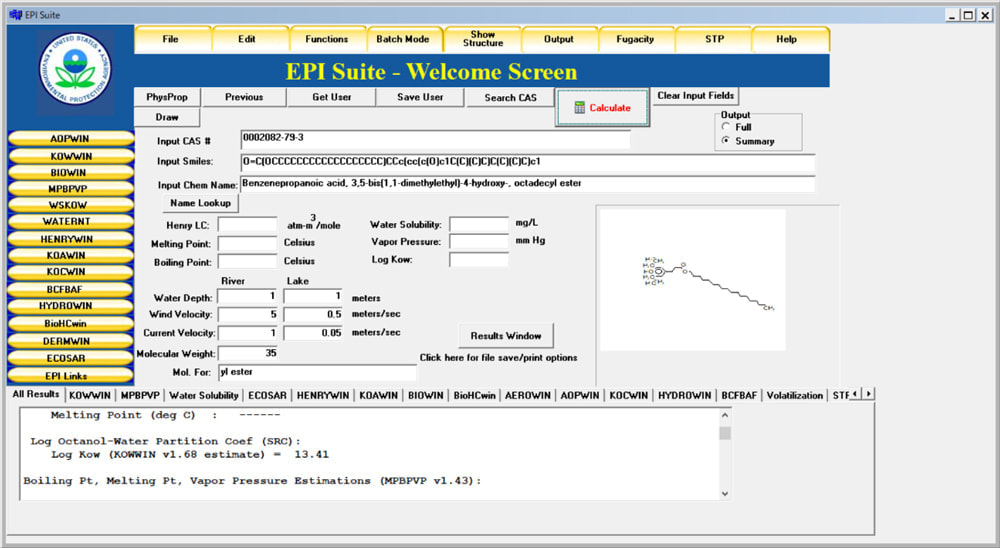Screen dimensions: 1000x548
Task: Click the Draw button
Action: (167, 117)
